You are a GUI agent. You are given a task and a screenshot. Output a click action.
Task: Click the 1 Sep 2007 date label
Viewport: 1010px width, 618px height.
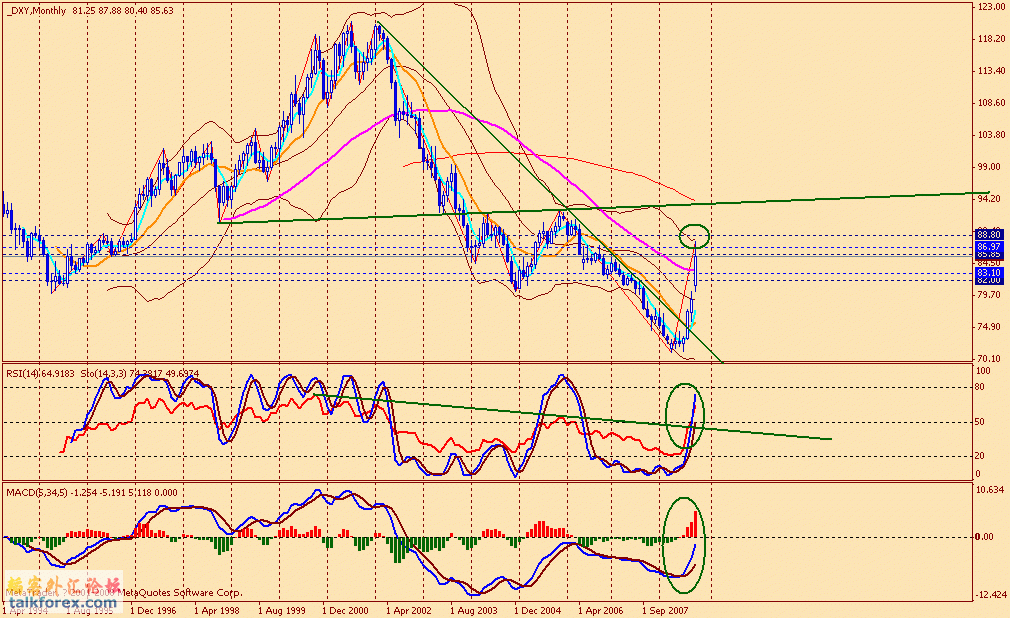point(665,610)
